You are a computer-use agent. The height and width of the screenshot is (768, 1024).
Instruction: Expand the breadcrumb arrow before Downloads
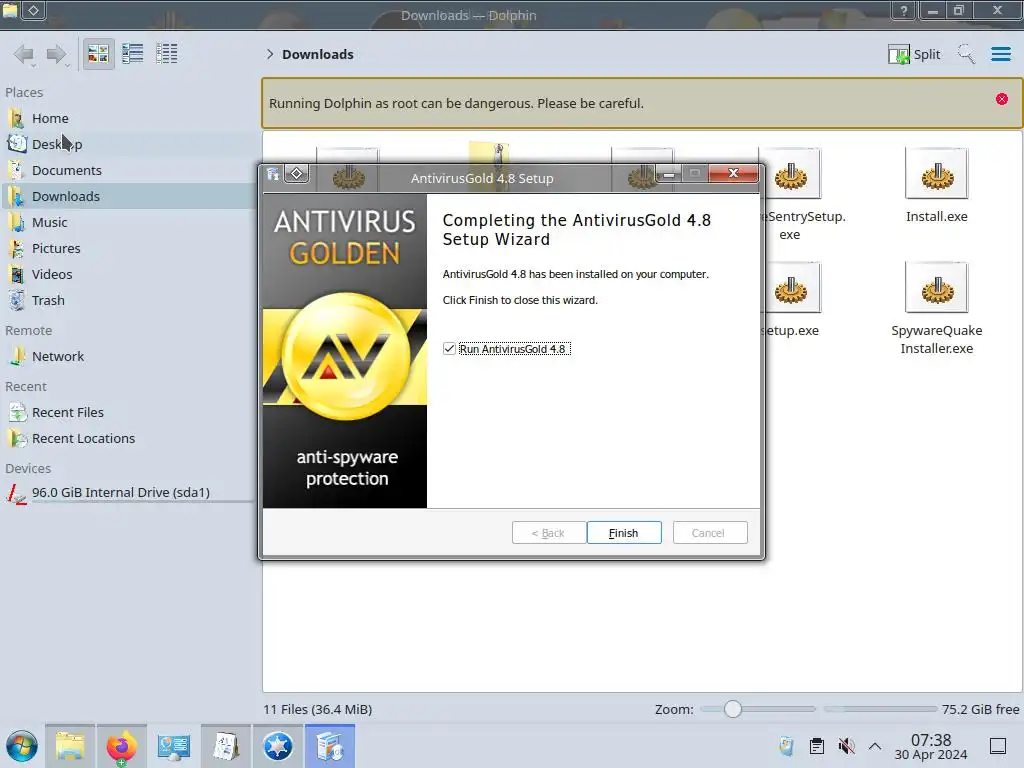pyautogui.click(x=270, y=54)
